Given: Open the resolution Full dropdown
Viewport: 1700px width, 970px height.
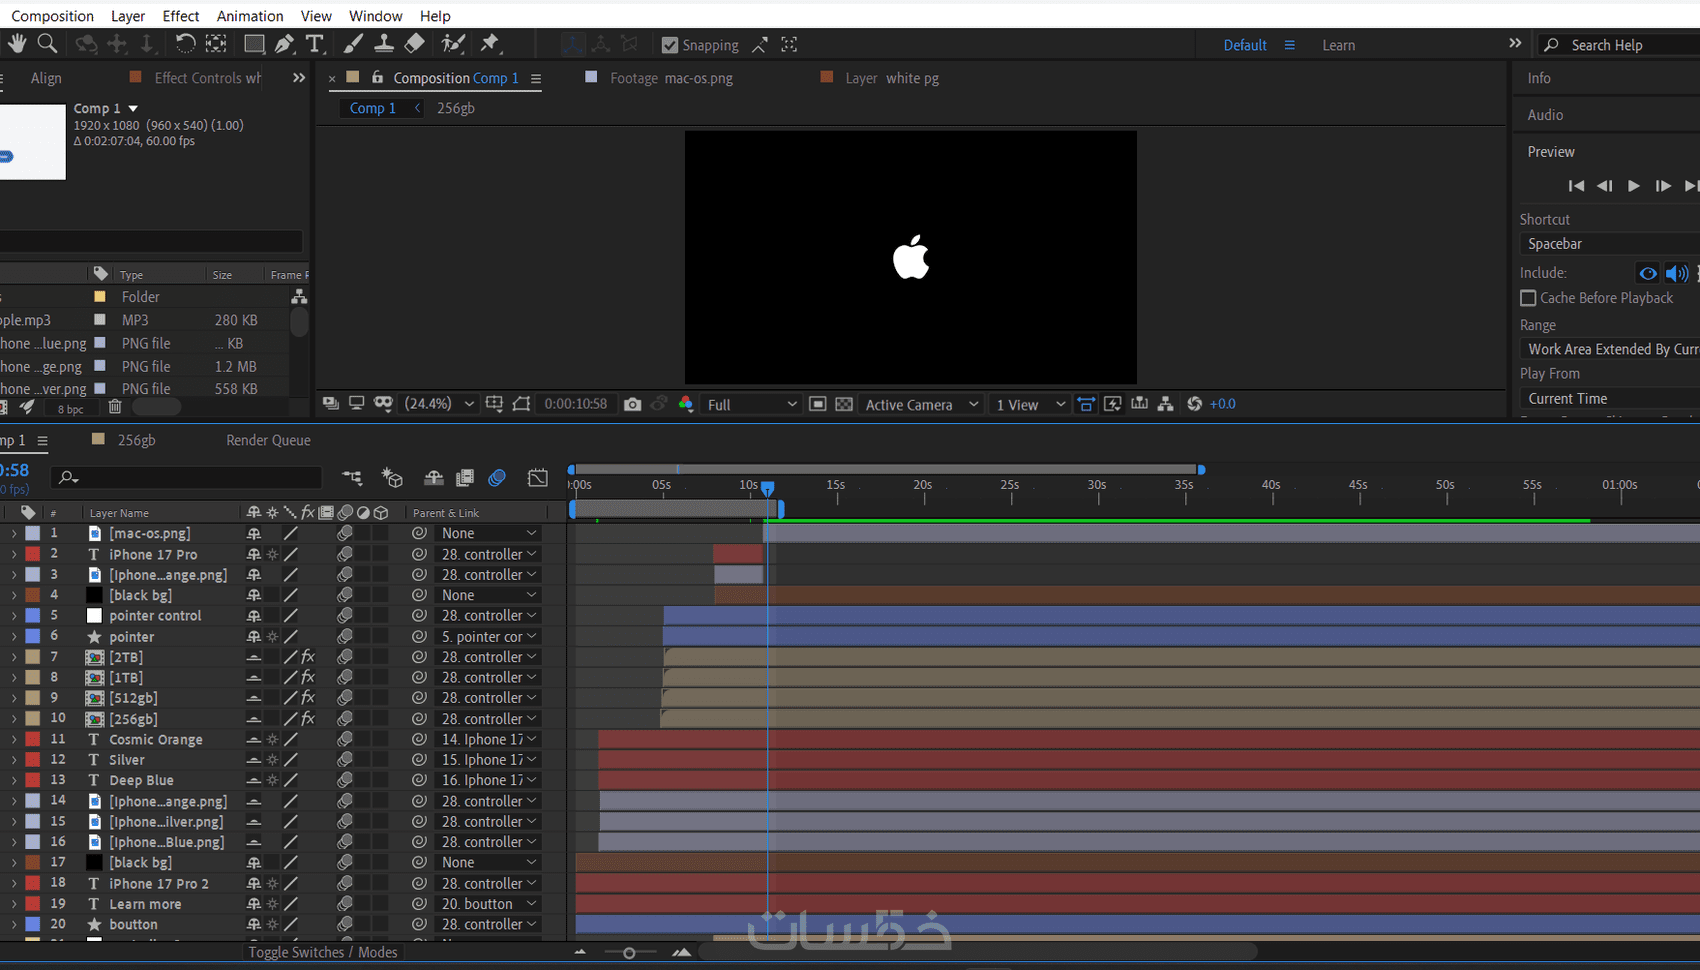Looking at the screenshot, I should click(752, 404).
